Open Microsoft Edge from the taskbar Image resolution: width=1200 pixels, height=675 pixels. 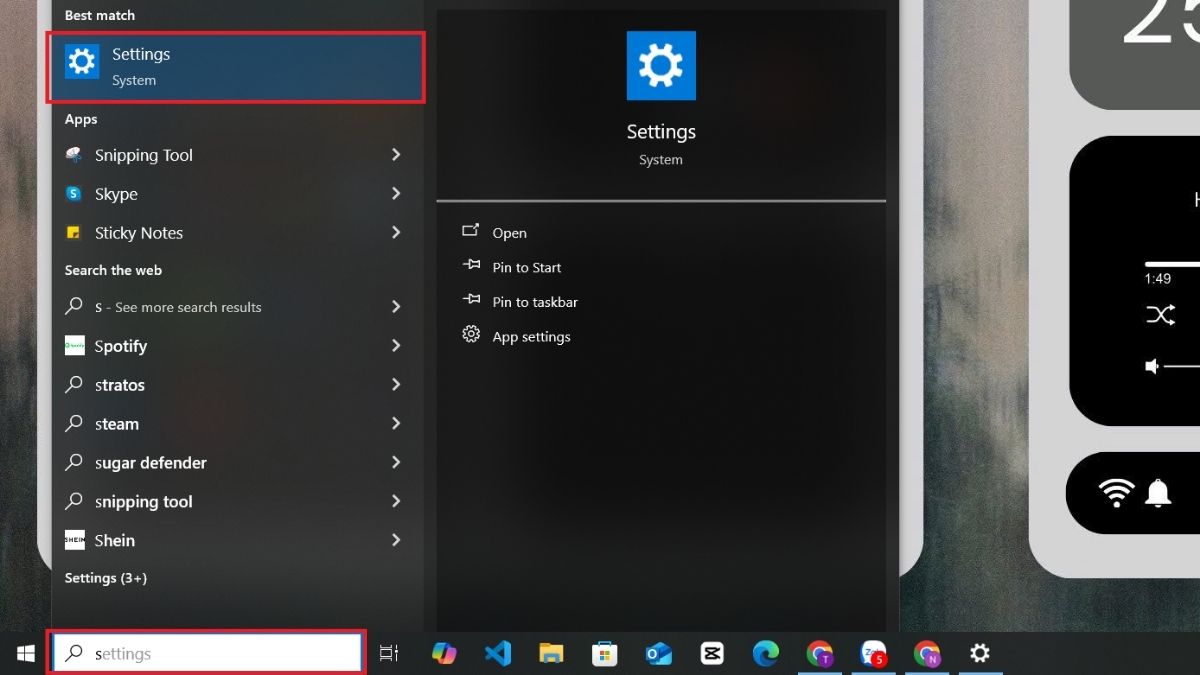point(766,654)
